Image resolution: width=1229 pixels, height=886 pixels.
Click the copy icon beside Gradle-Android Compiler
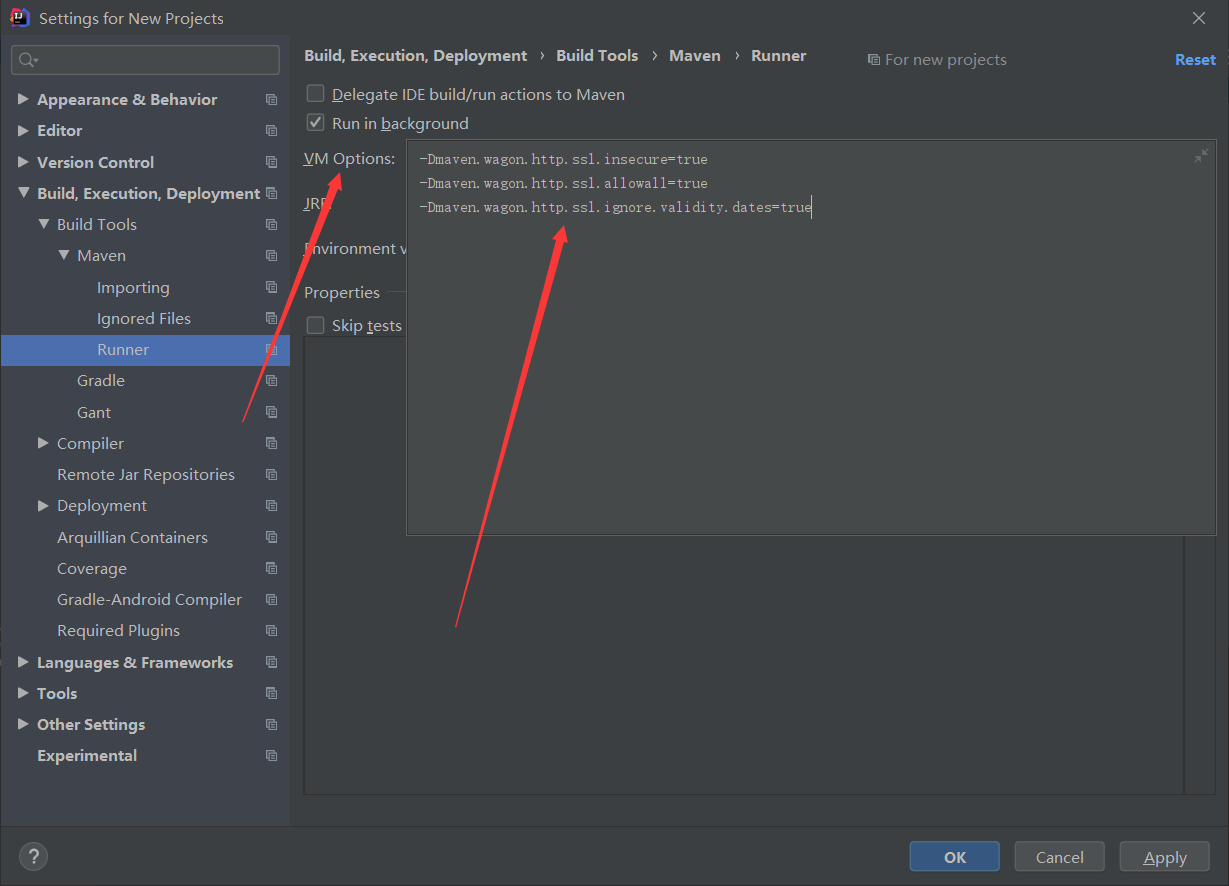pyautogui.click(x=271, y=599)
